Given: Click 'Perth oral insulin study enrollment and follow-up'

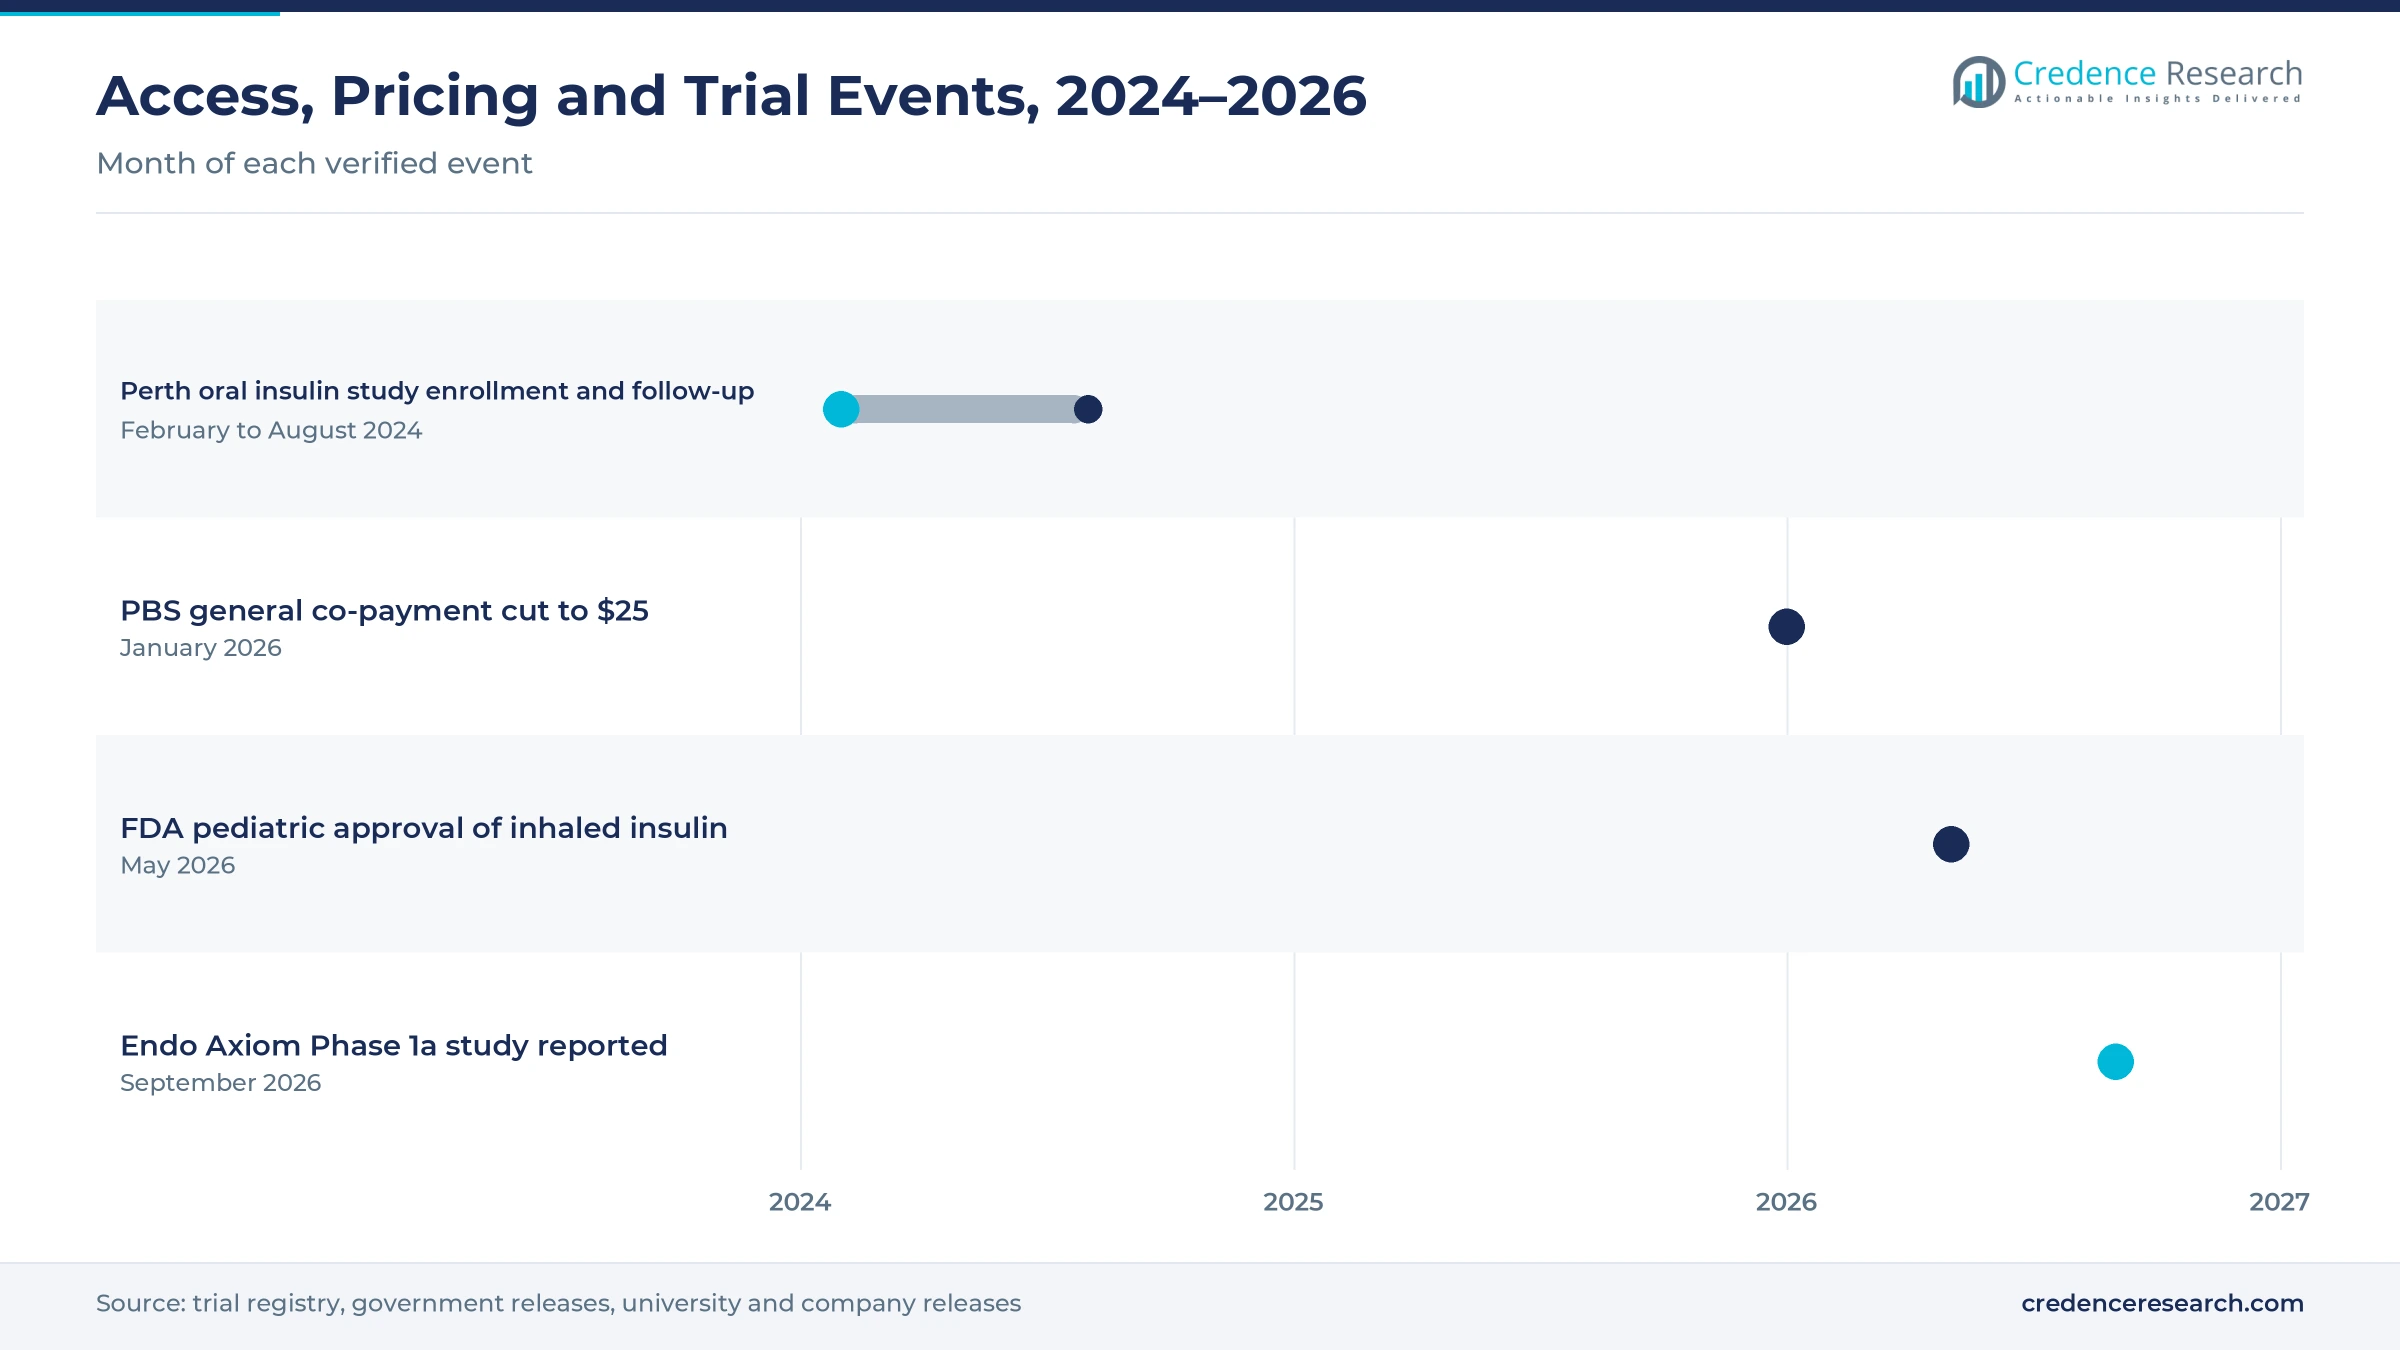Looking at the screenshot, I should (x=437, y=391).
